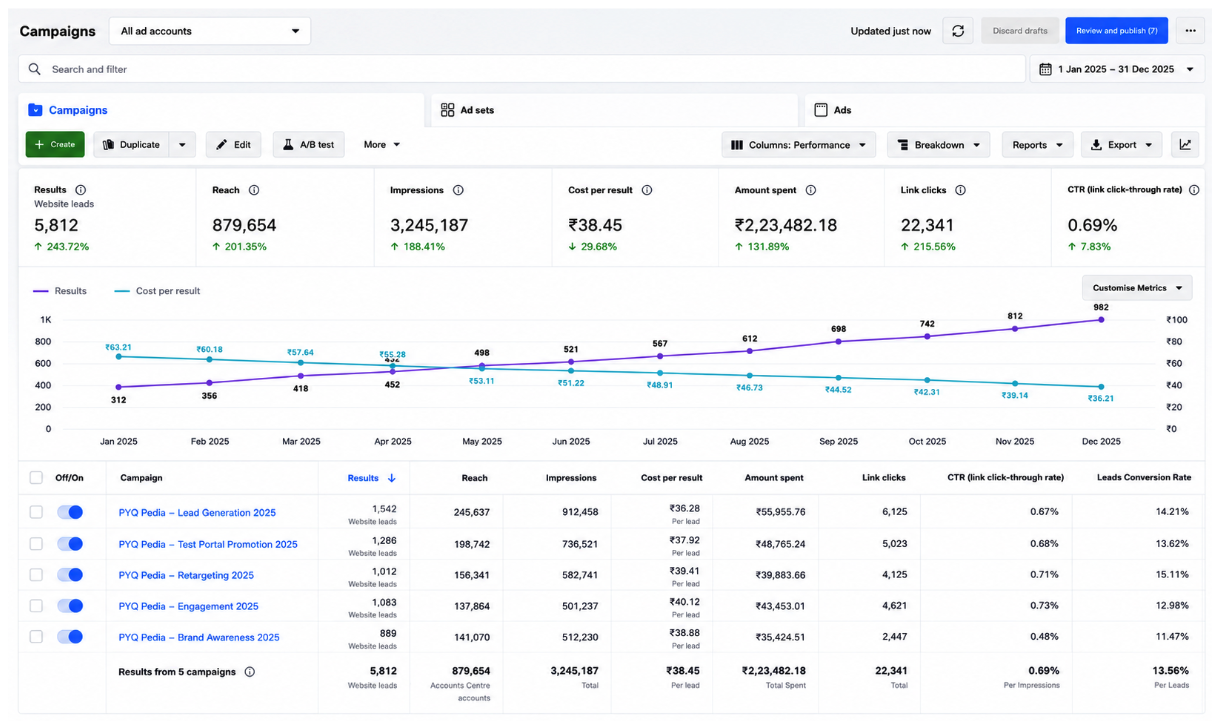This screenshot has height=721, width=1213.
Task: Click the Campaigns folder icon tab
Action: [35, 110]
